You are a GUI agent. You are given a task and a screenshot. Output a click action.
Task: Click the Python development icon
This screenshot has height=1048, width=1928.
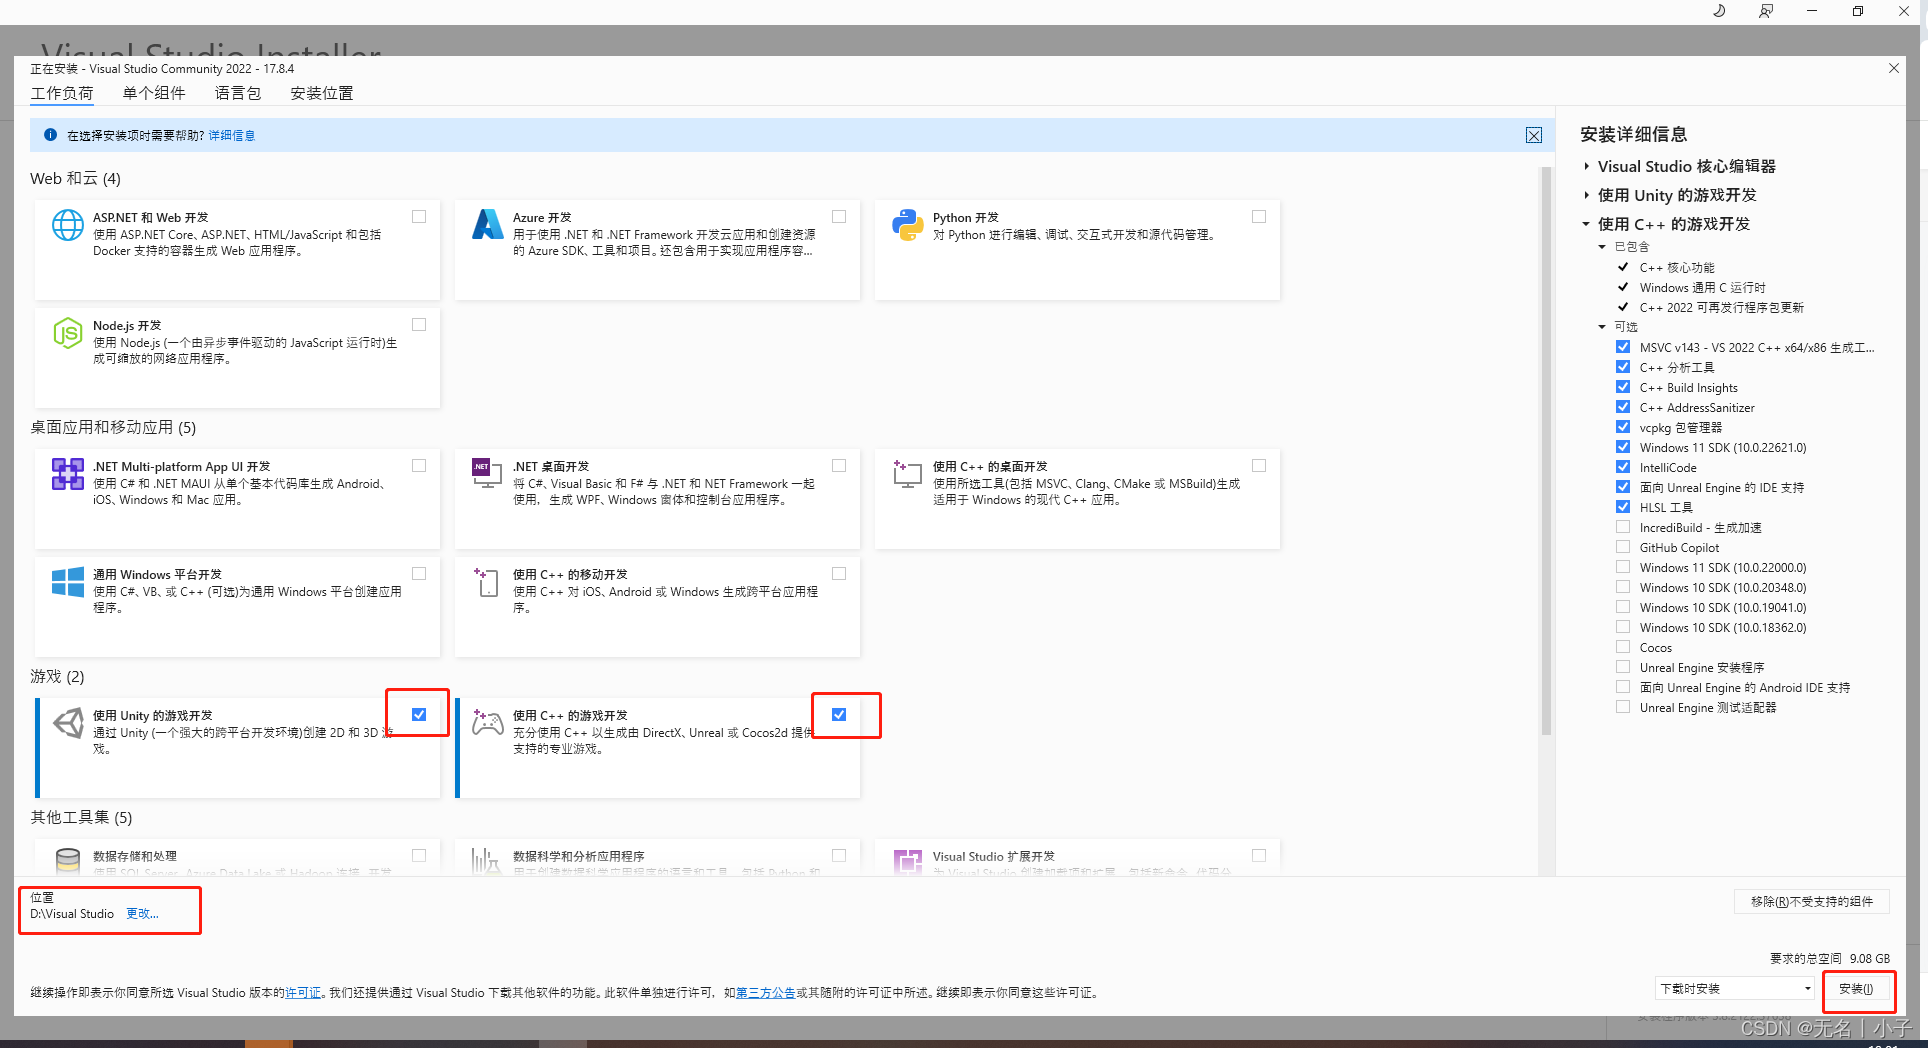coord(908,225)
